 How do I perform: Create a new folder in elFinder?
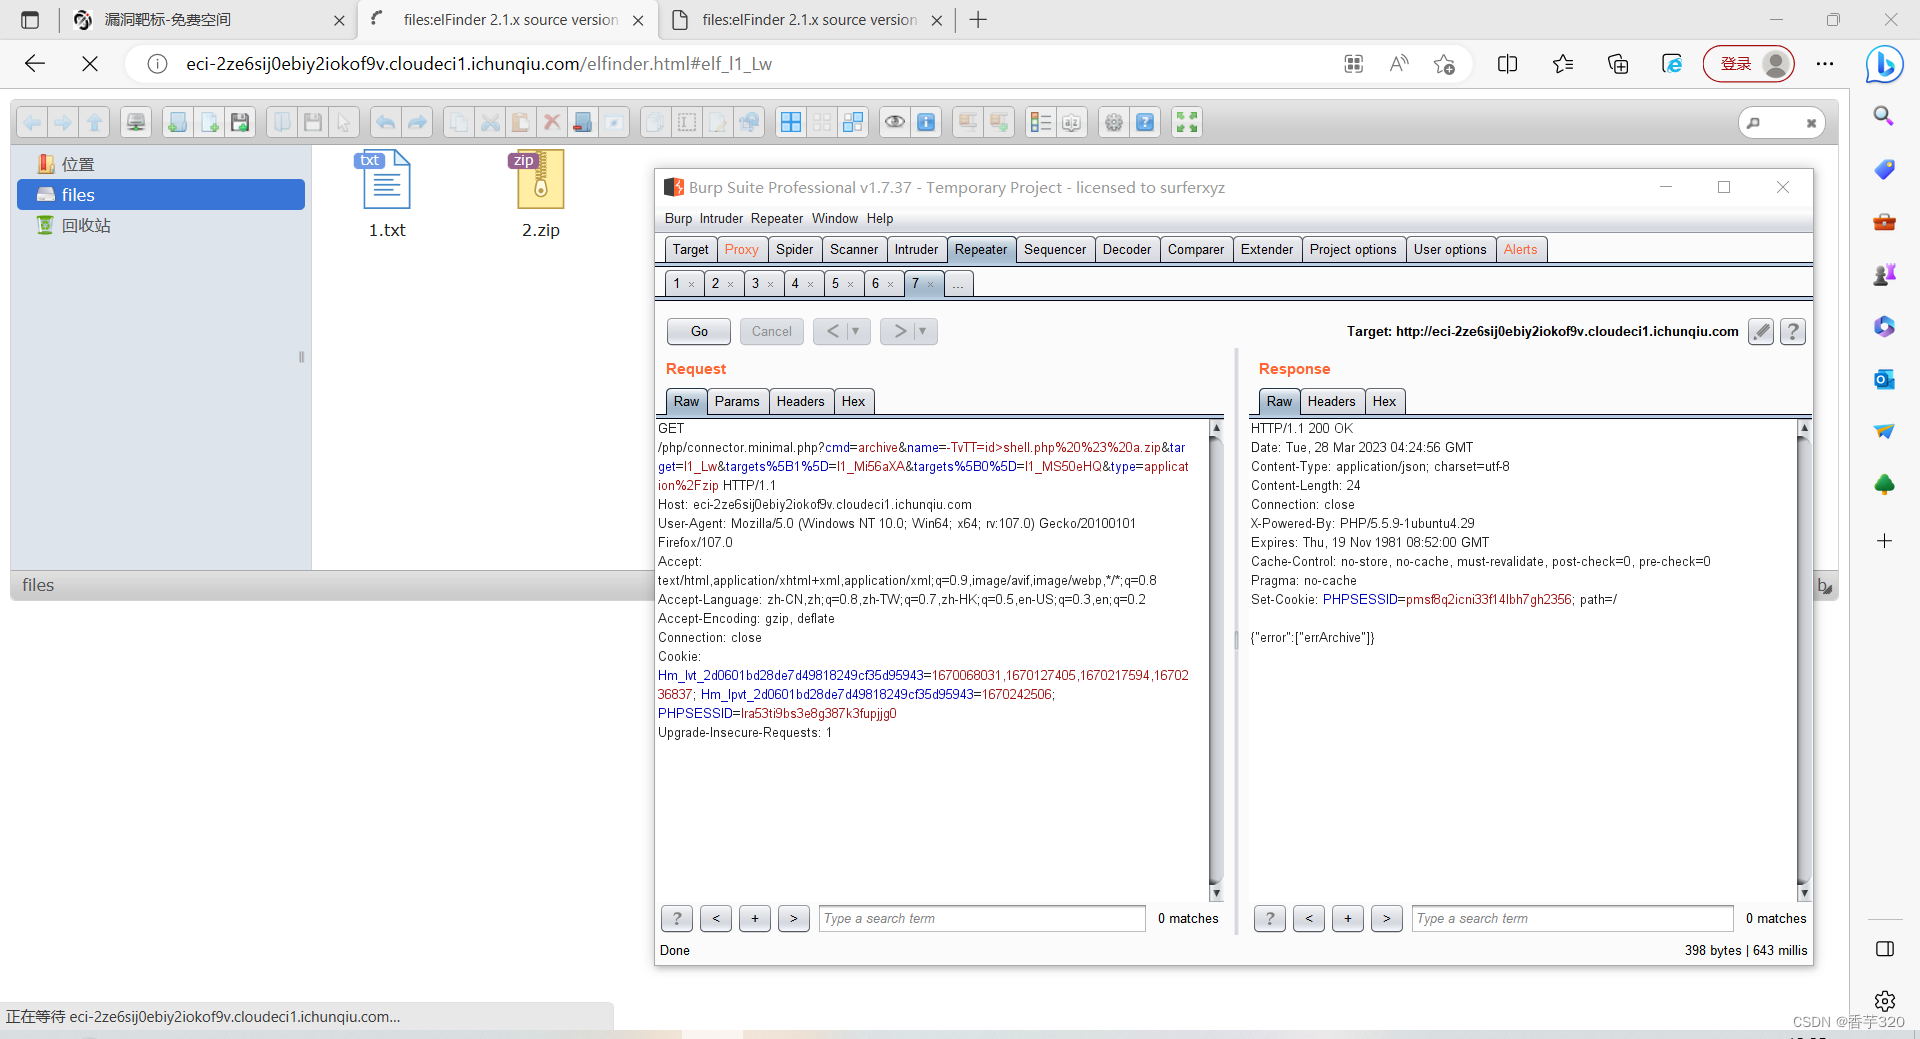click(x=177, y=122)
